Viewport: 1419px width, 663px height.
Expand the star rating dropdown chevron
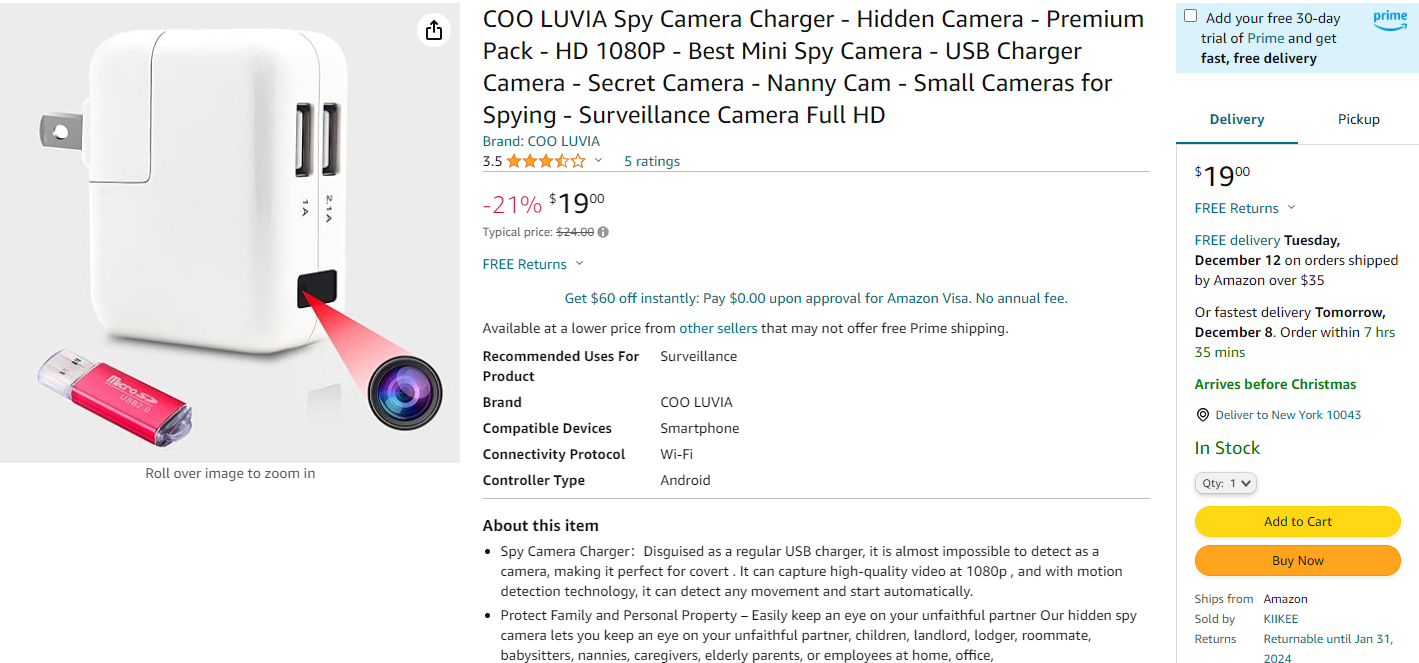tap(599, 160)
